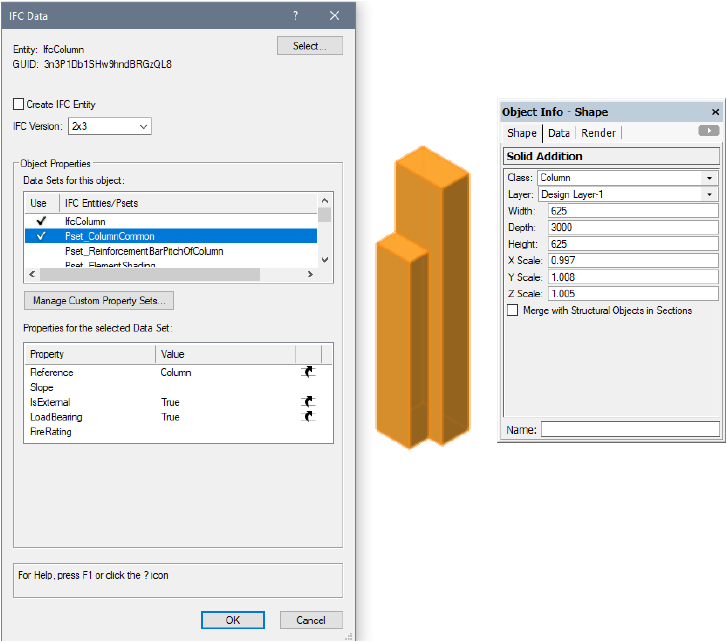
Task: Toggle Merge with Structural Objects in Sections checkbox
Action: point(512,310)
